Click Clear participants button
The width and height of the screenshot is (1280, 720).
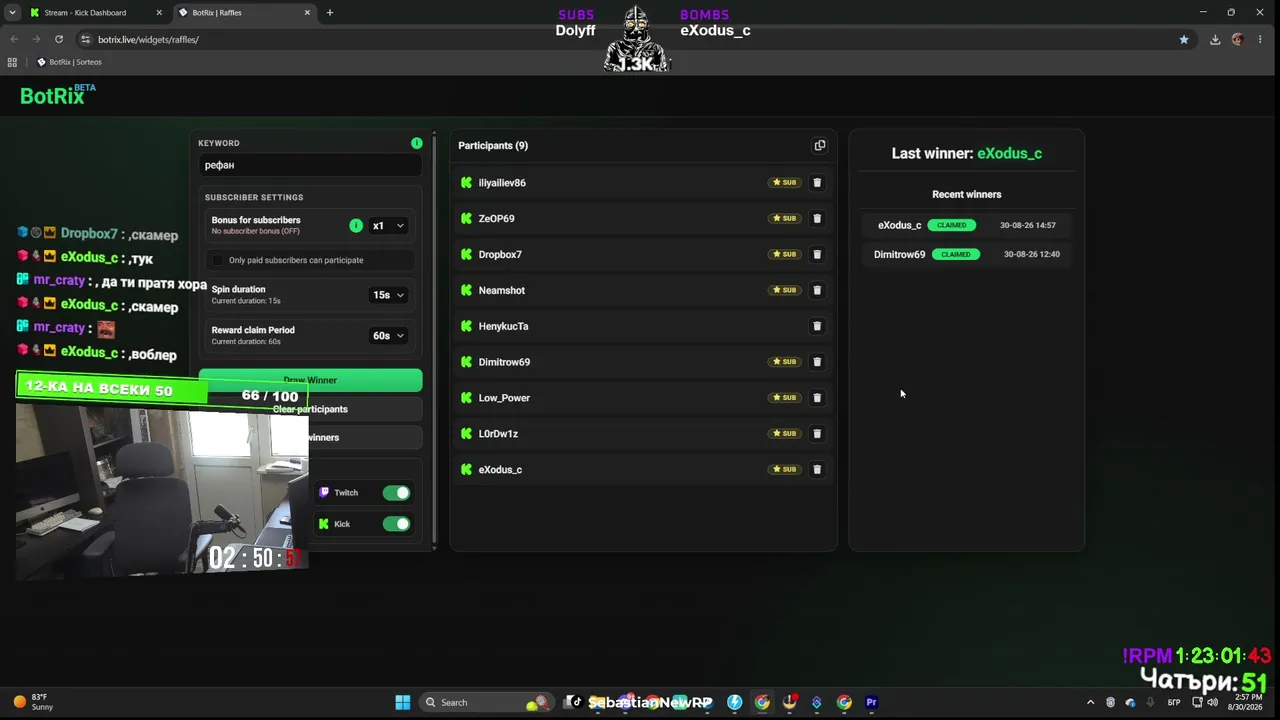pos(310,409)
